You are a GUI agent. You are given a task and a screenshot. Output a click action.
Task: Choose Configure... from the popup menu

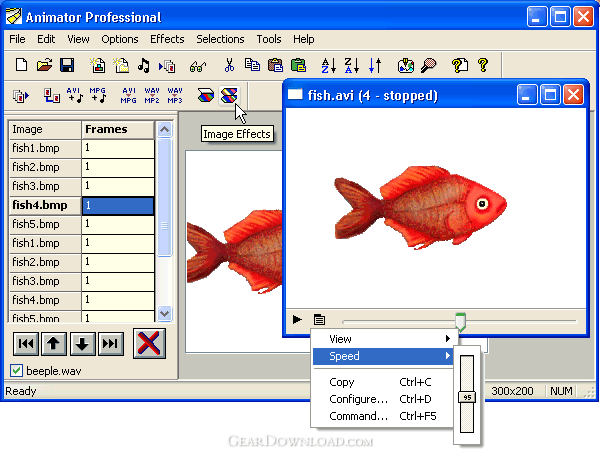[383, 399]
